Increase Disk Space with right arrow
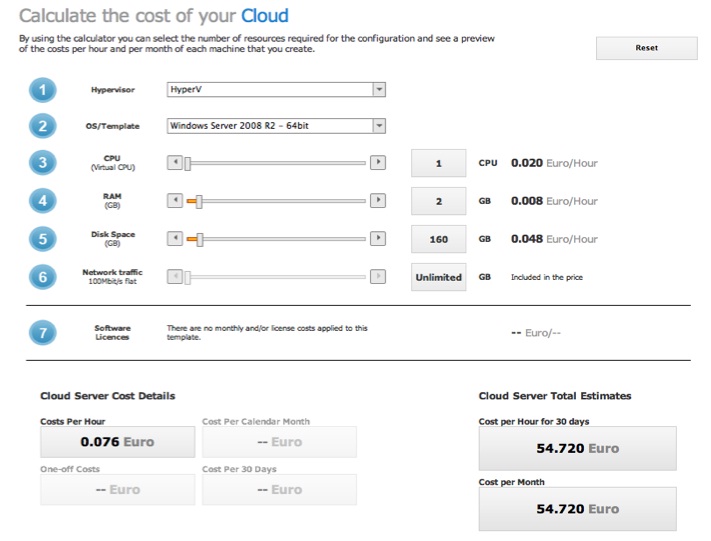 (x=378, y=239)
